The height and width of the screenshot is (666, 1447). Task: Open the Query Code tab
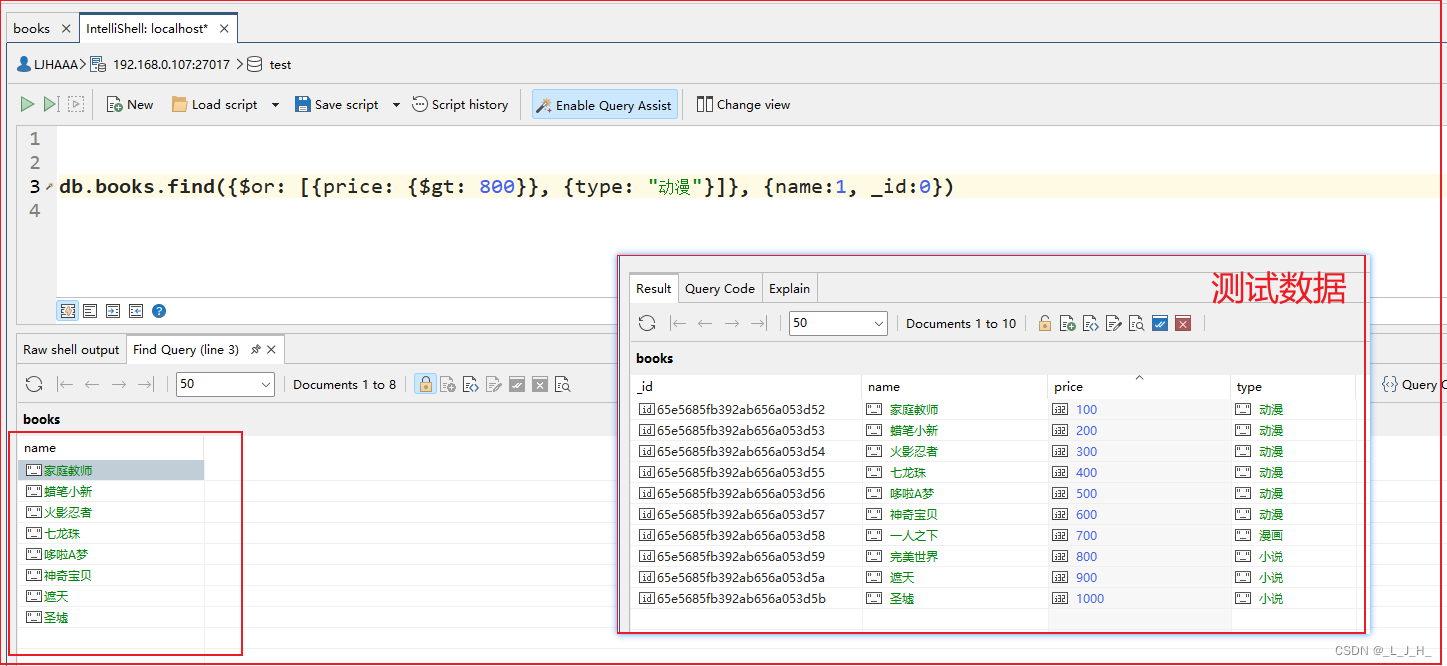point(720,288)
